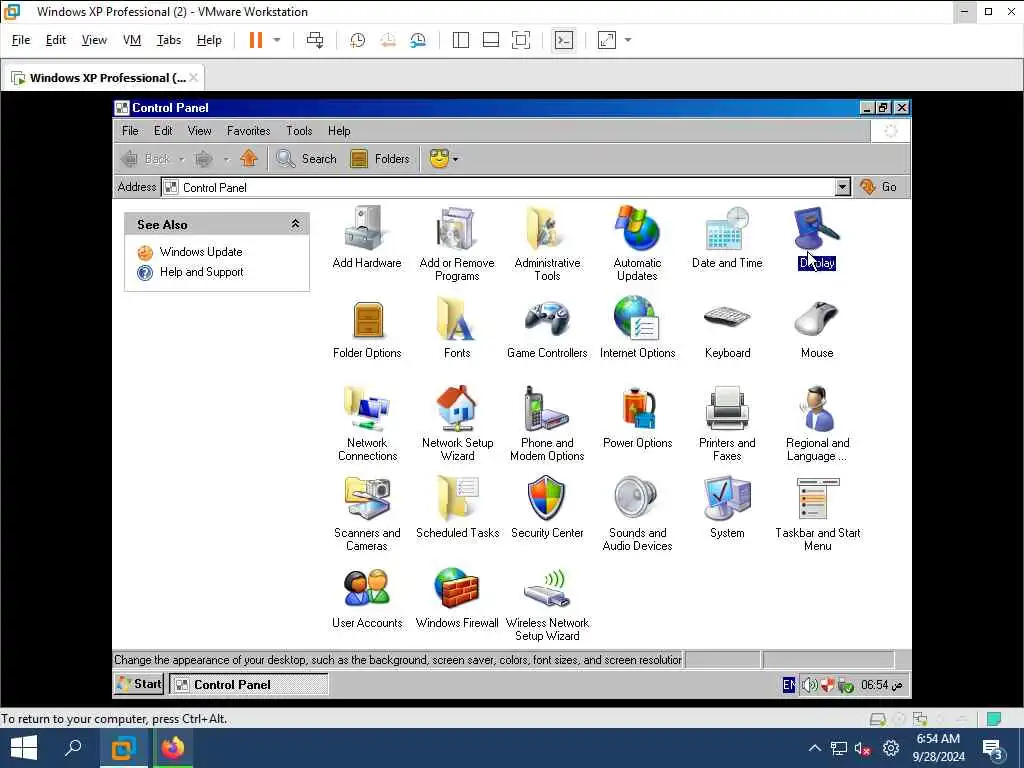
Task: Select the Windows XP Professional VM tab
Action: (103, 78)
